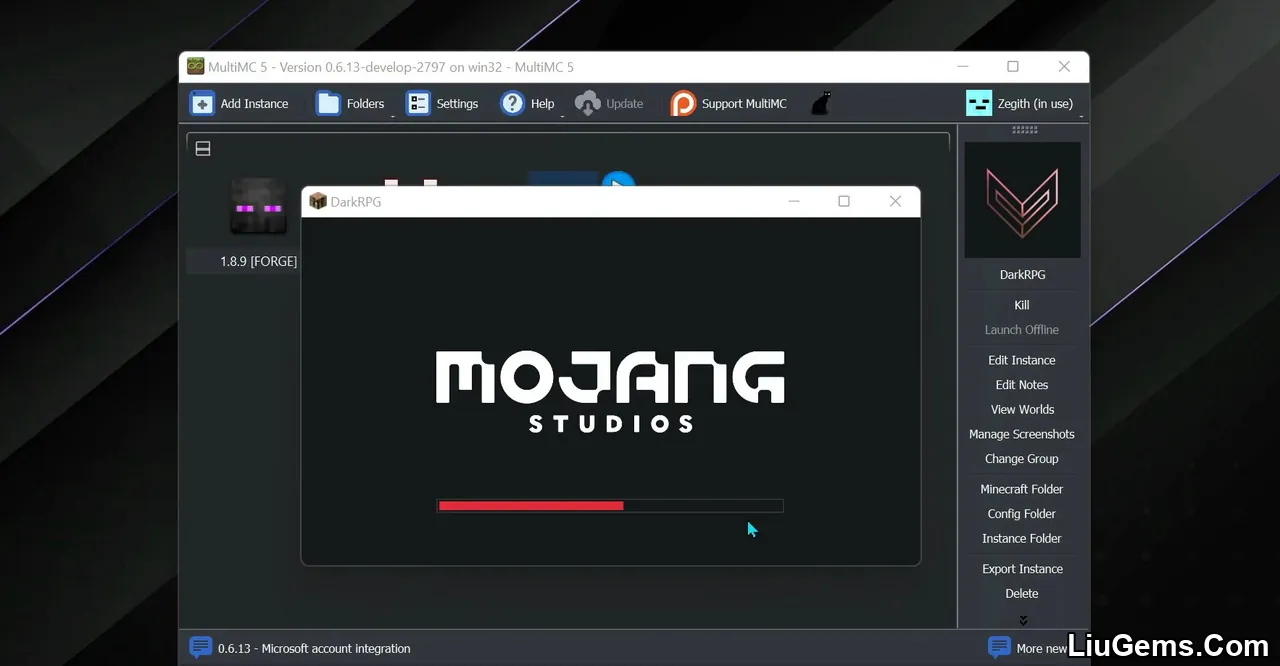Viewport: 1280px width, 666px height.
Task: Click the DarkRPG window crafting table icon
Action: point(318,201)
